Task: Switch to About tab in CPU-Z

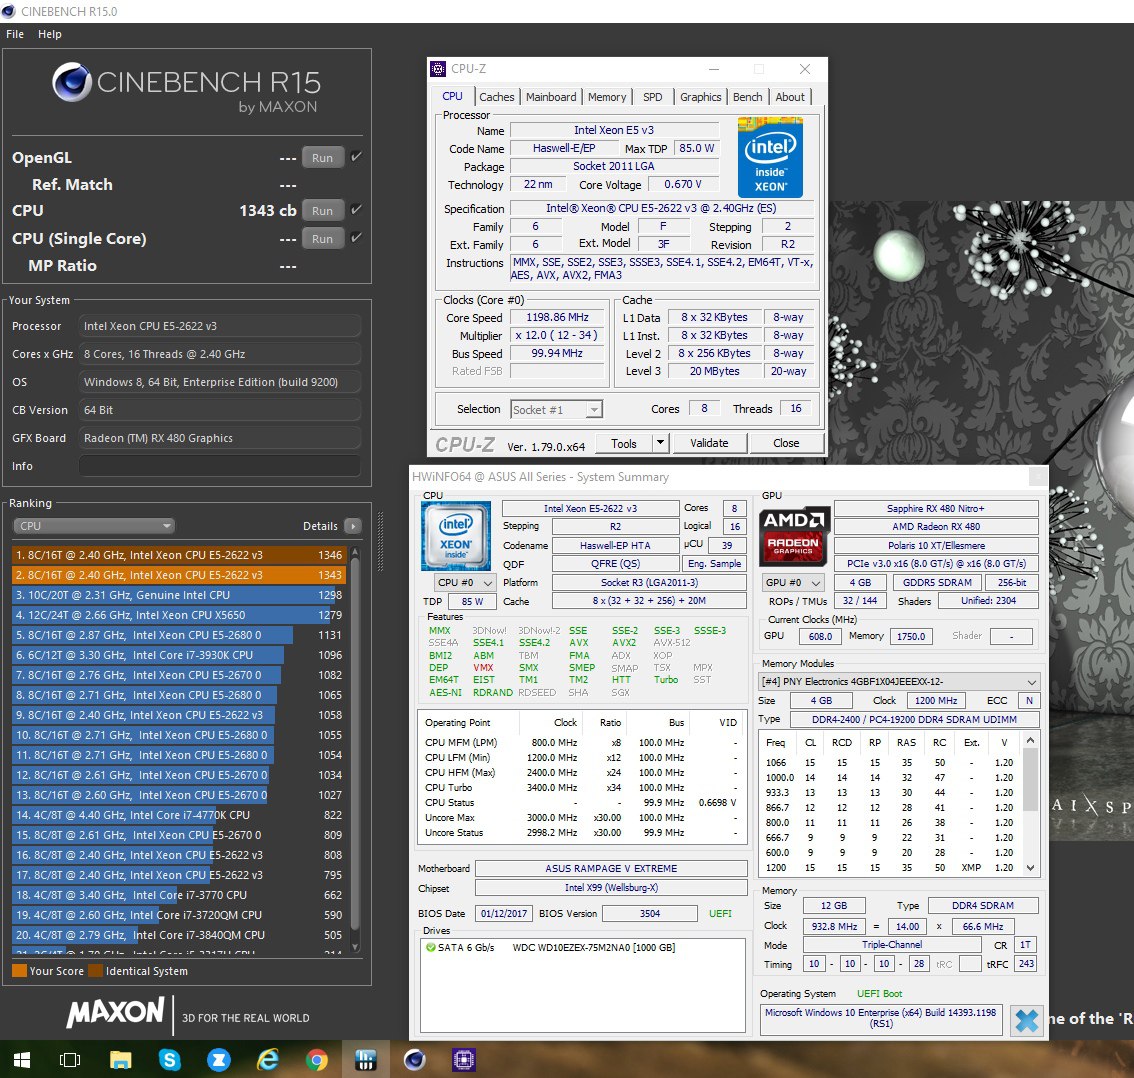Action: pyautogui.click(x=790, y=97)
